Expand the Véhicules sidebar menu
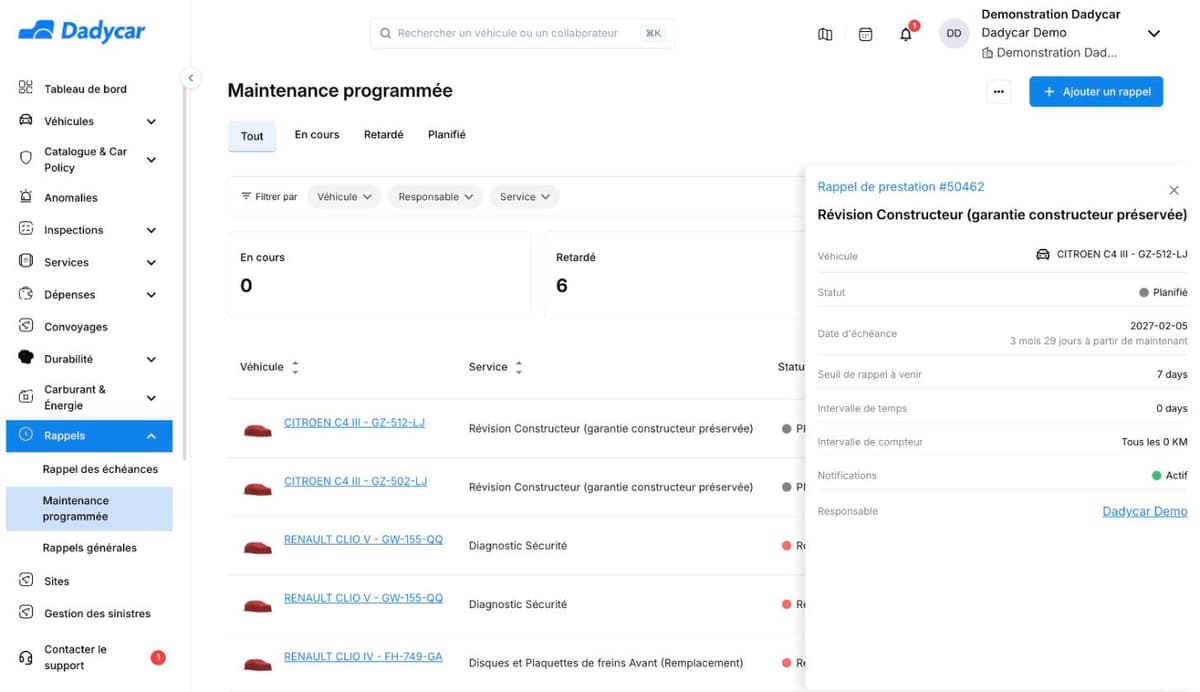The height and width of the screenshot is (692, 1200). pyautogui.click(x=151, y=121)
